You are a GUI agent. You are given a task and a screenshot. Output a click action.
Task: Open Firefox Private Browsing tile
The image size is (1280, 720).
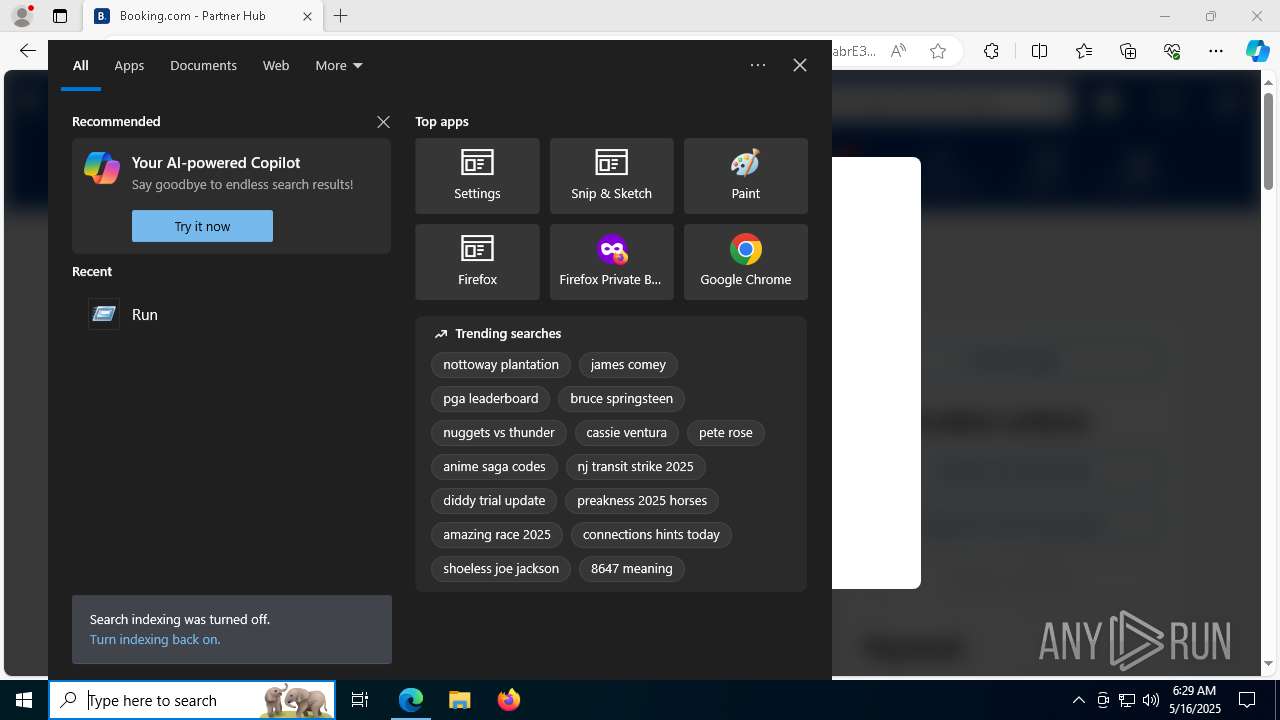611,262
